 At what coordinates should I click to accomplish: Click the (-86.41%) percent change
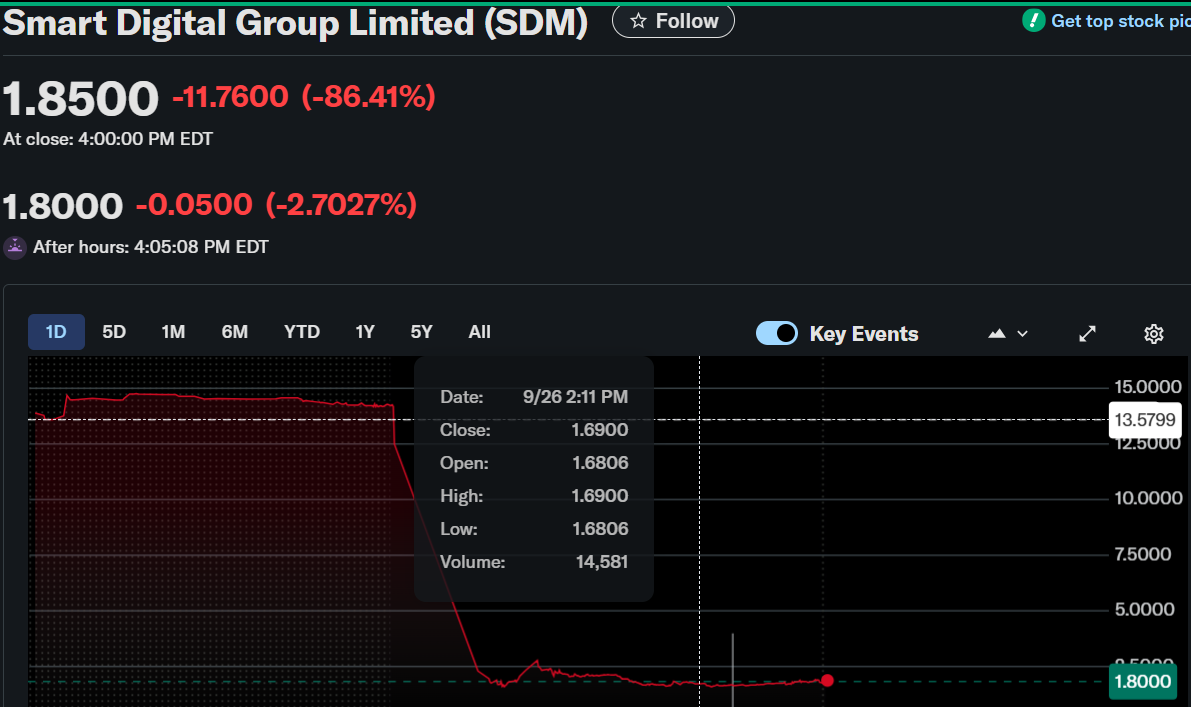point(368,96)
